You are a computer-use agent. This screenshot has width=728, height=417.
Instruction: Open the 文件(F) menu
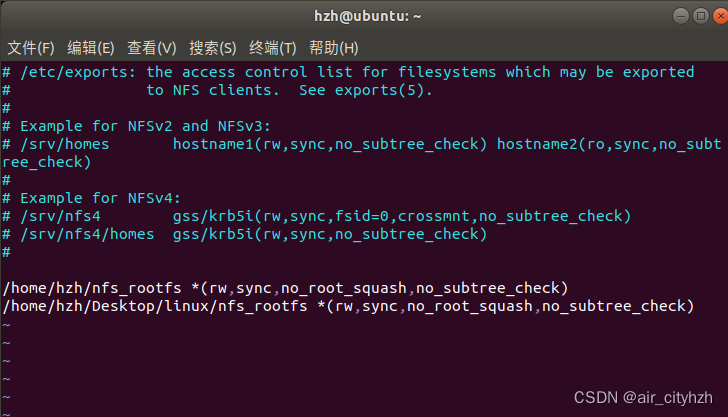31,48
